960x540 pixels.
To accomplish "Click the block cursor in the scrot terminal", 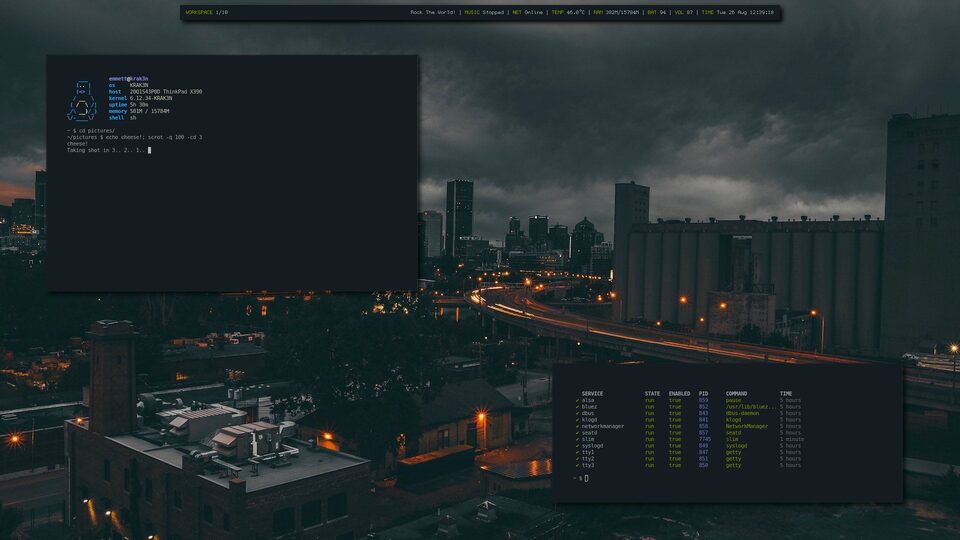I will (149, 150).
